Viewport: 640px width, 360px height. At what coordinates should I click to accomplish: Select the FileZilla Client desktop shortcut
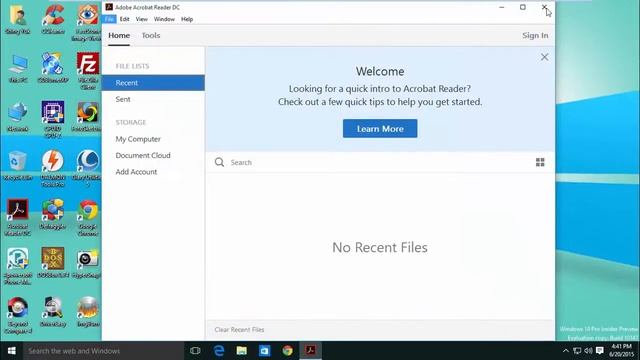pyautogui.click(x=87, y=71)
